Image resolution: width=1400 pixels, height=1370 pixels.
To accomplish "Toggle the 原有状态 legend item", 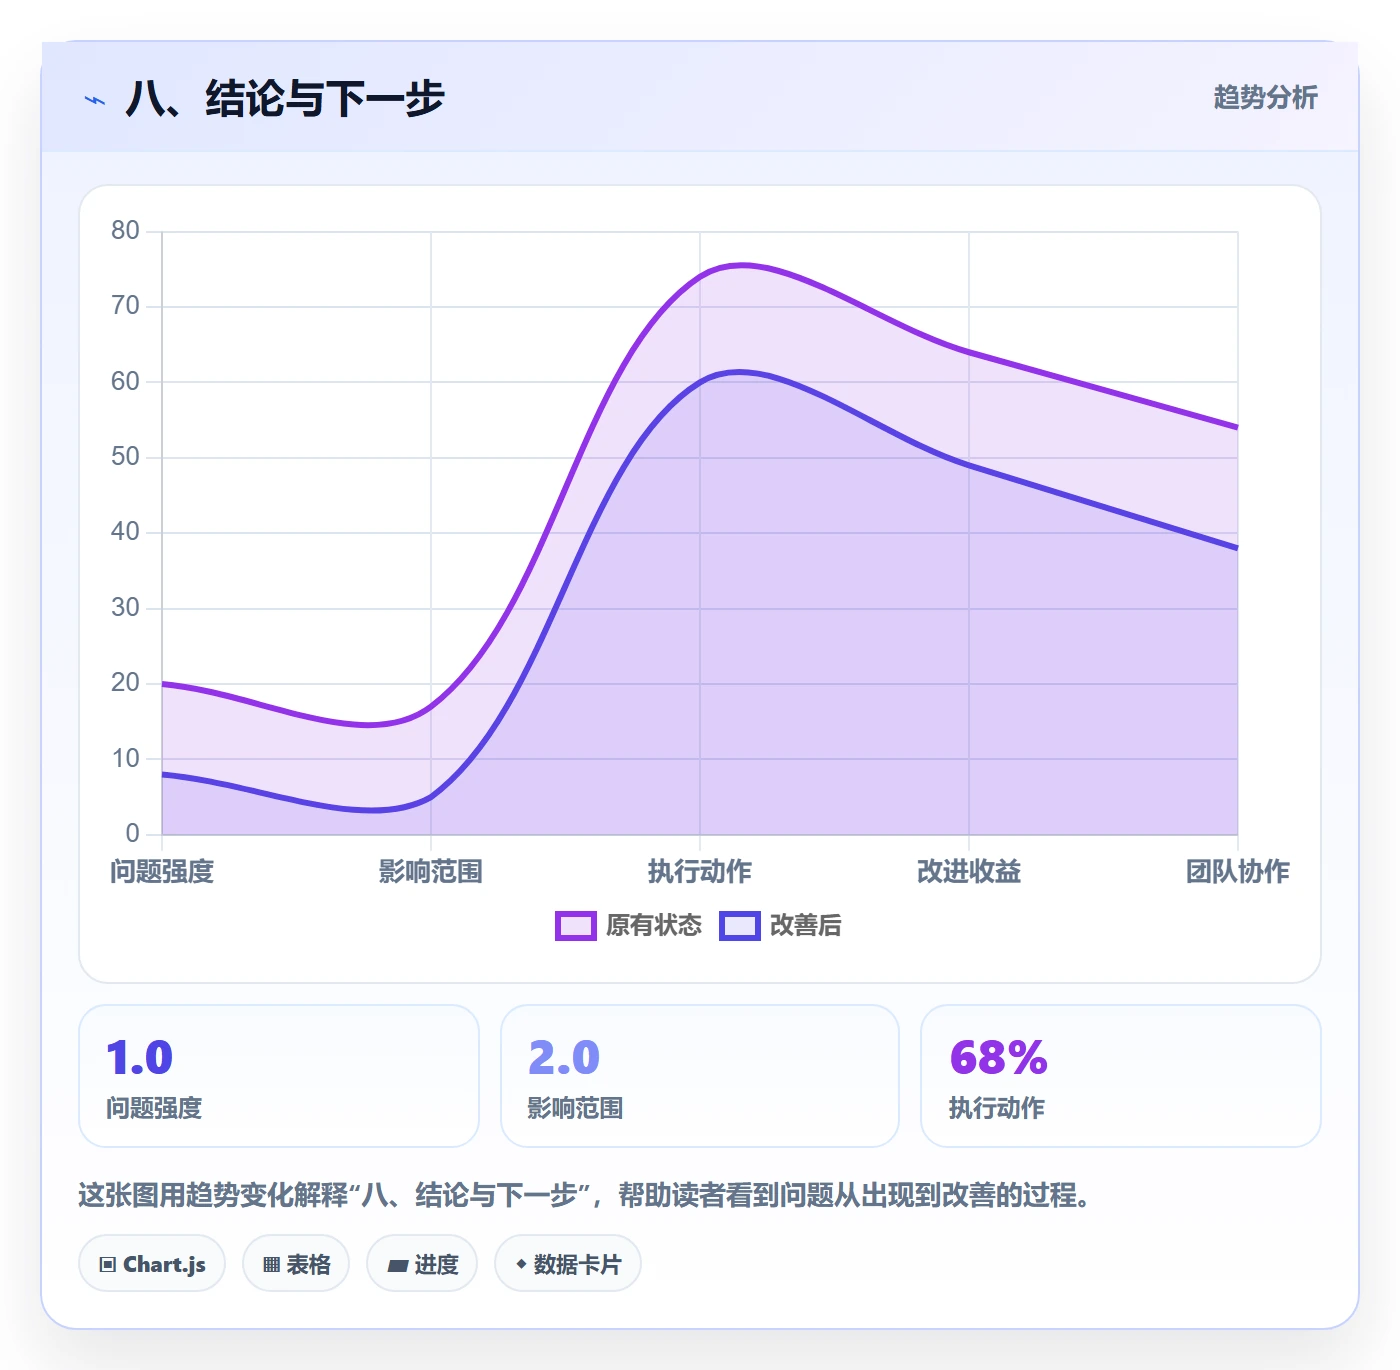I will coord(629,925).
